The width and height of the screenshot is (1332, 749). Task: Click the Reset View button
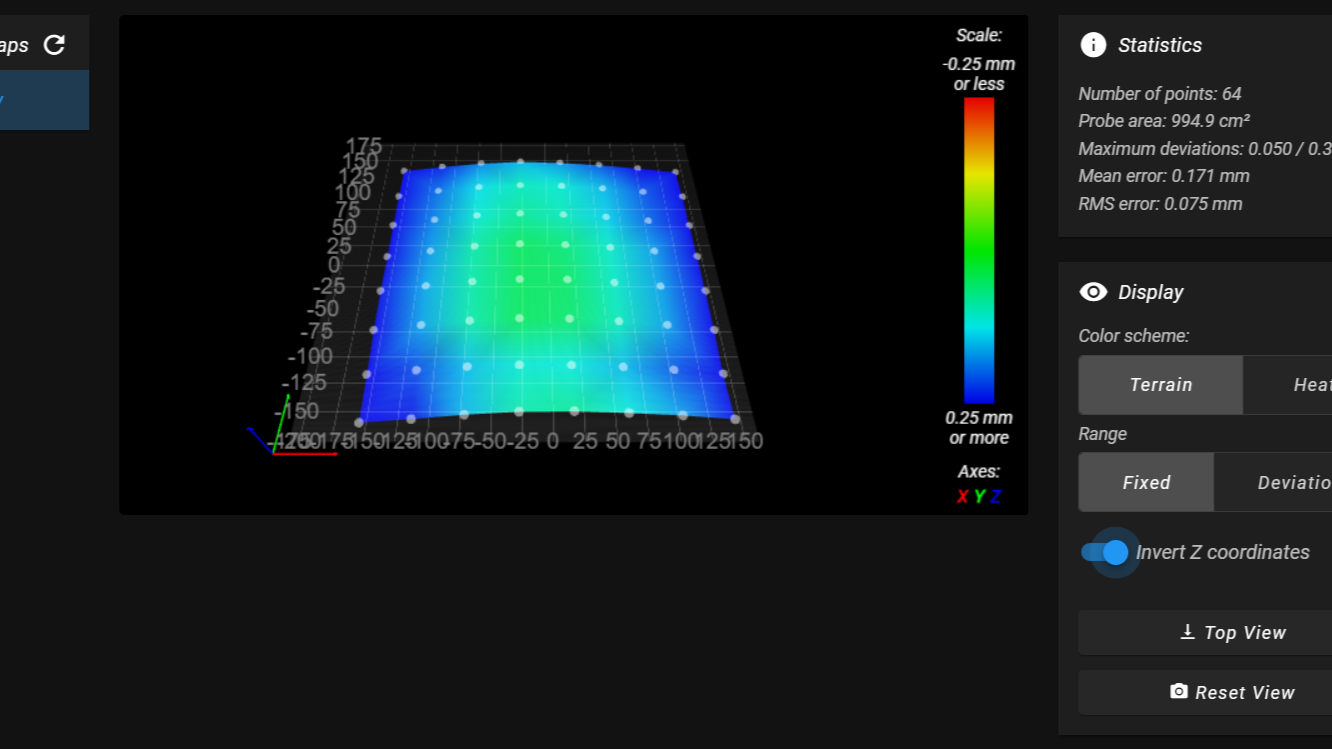coord(1205,692)
